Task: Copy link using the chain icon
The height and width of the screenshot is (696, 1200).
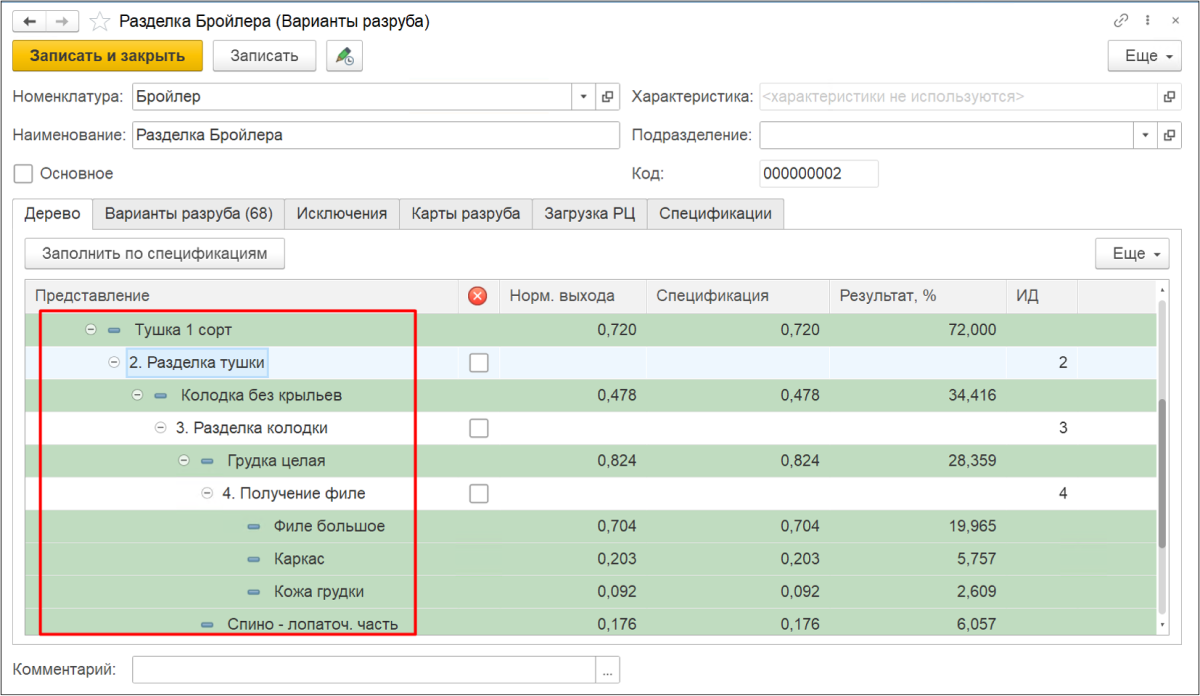Action: pyautogui.click(x=1121, y=21)
